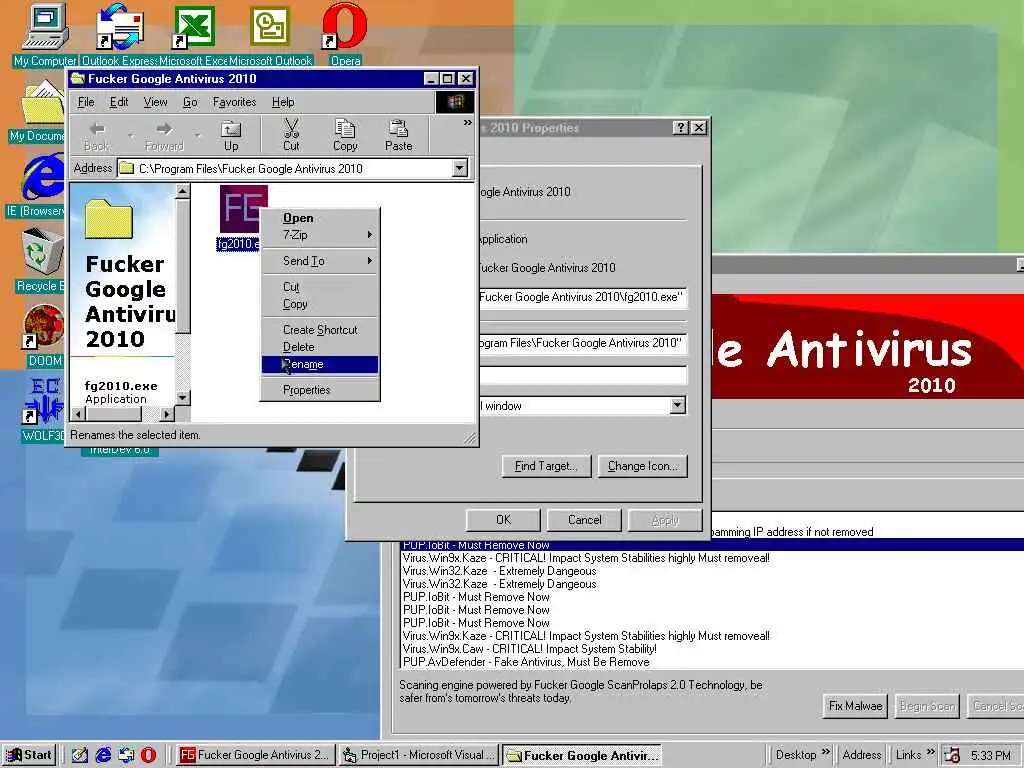
Task: Choose Cut in the context menu
Action: pos(320,287)
